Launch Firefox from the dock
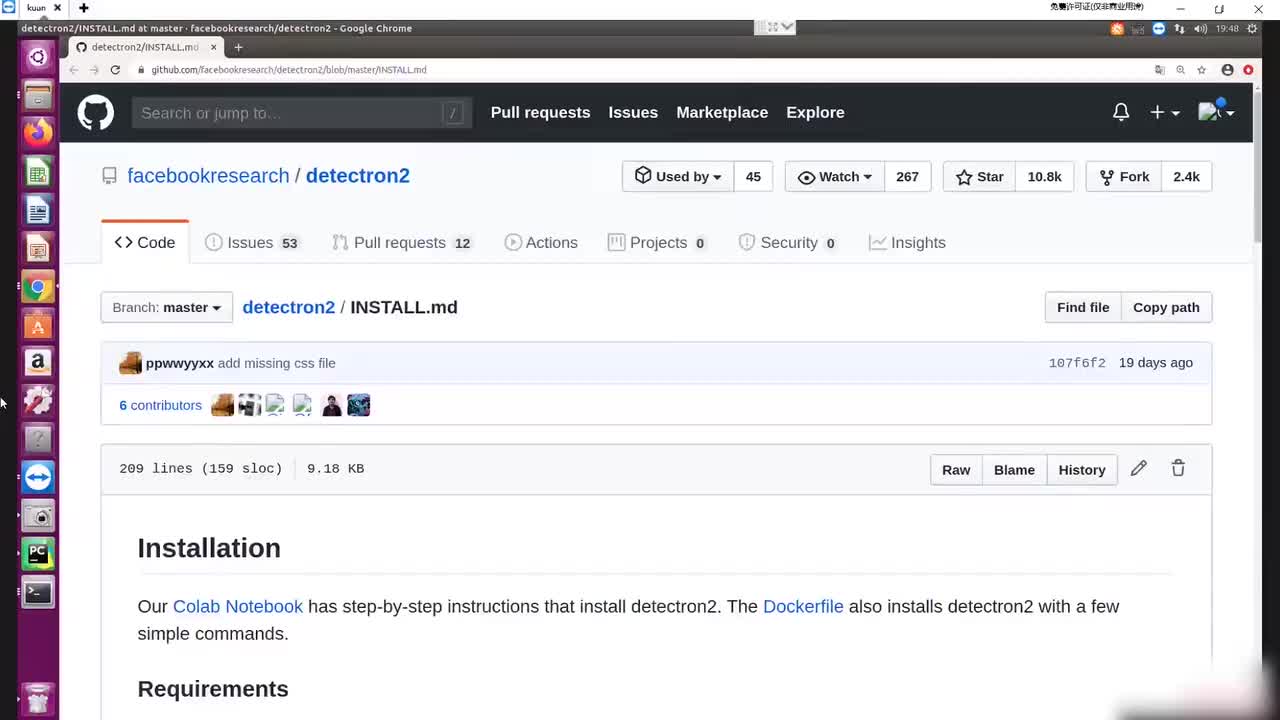 pyautogui.click(x=38, y=132)
